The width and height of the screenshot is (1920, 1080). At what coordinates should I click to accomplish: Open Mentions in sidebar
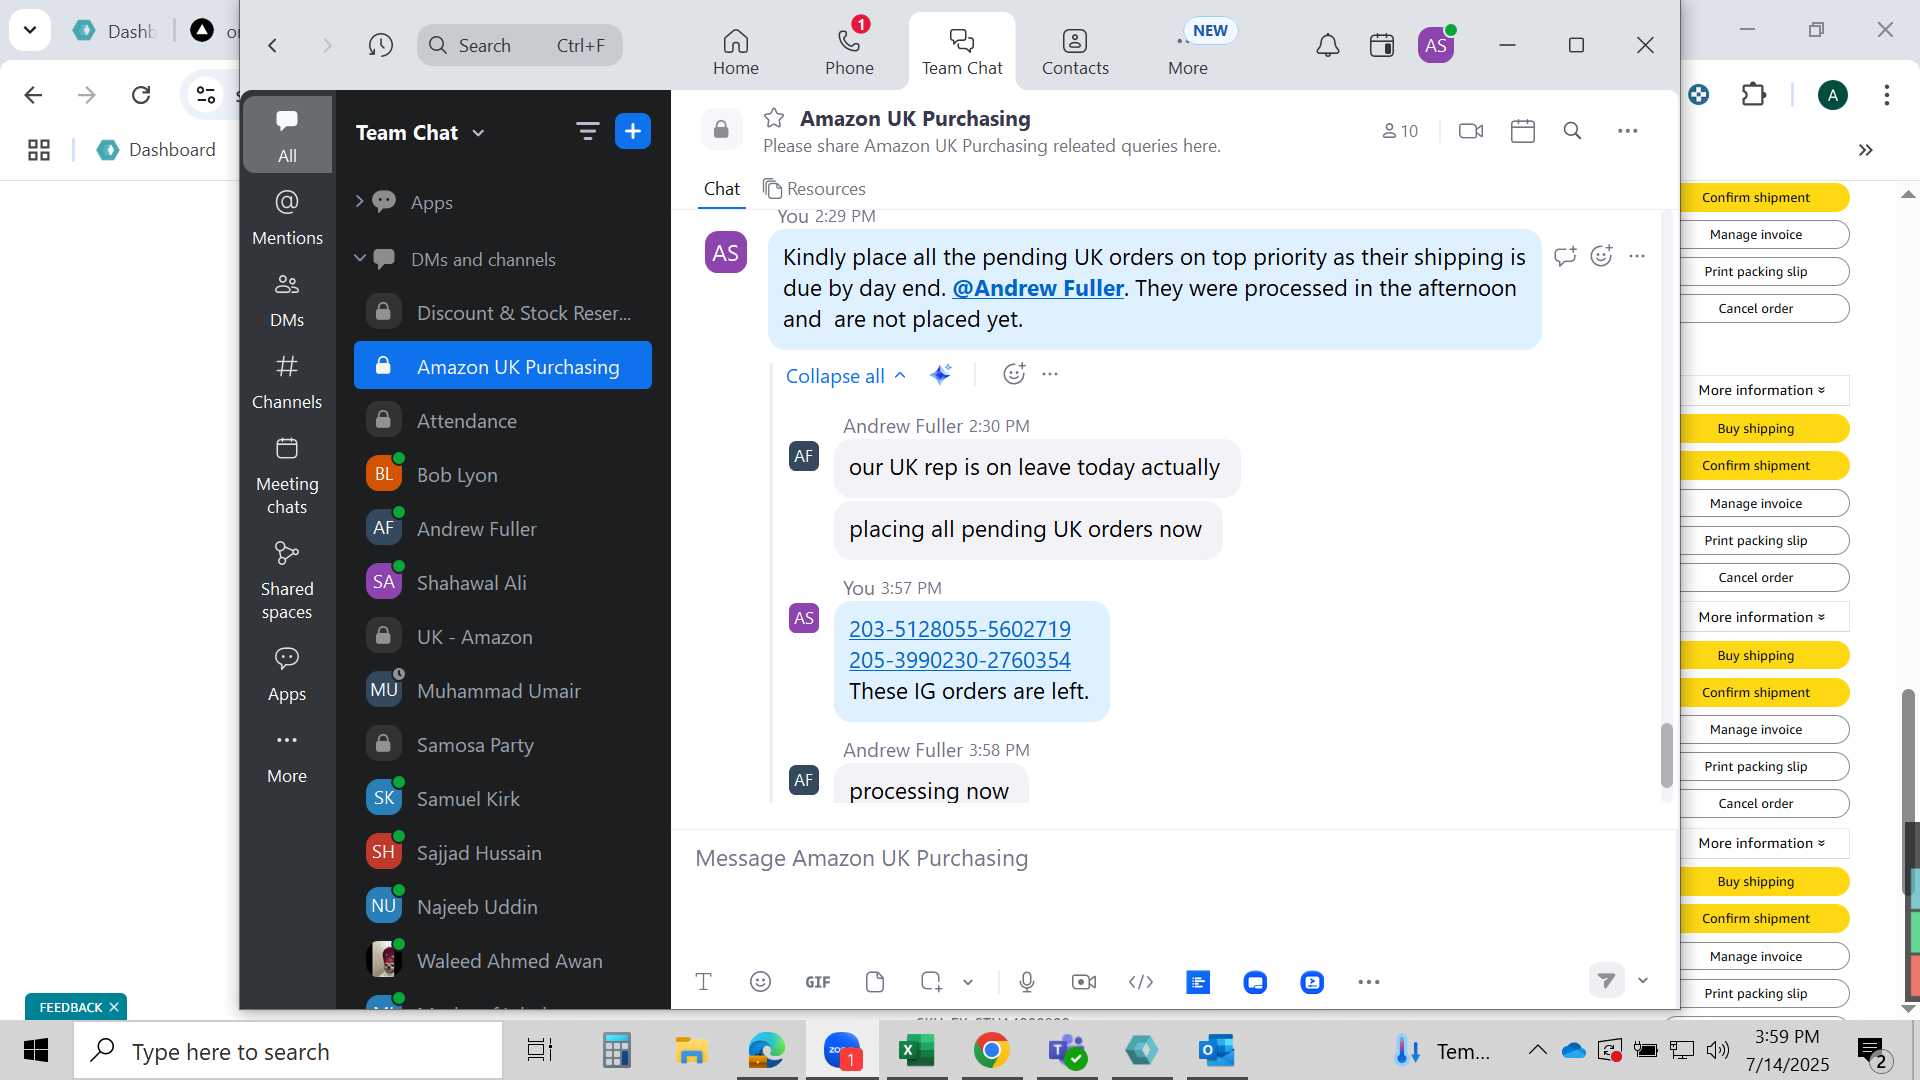pos(287,217)
